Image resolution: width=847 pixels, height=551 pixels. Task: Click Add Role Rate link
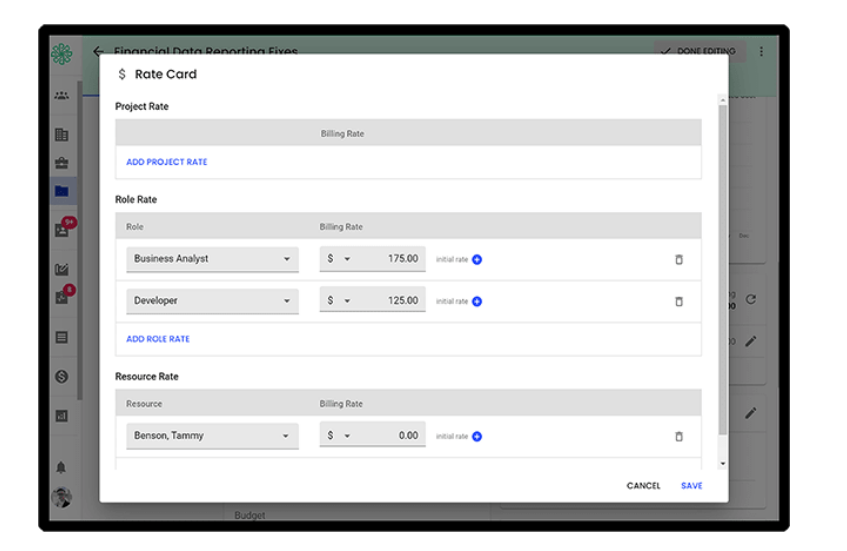(x=158, y=339)
